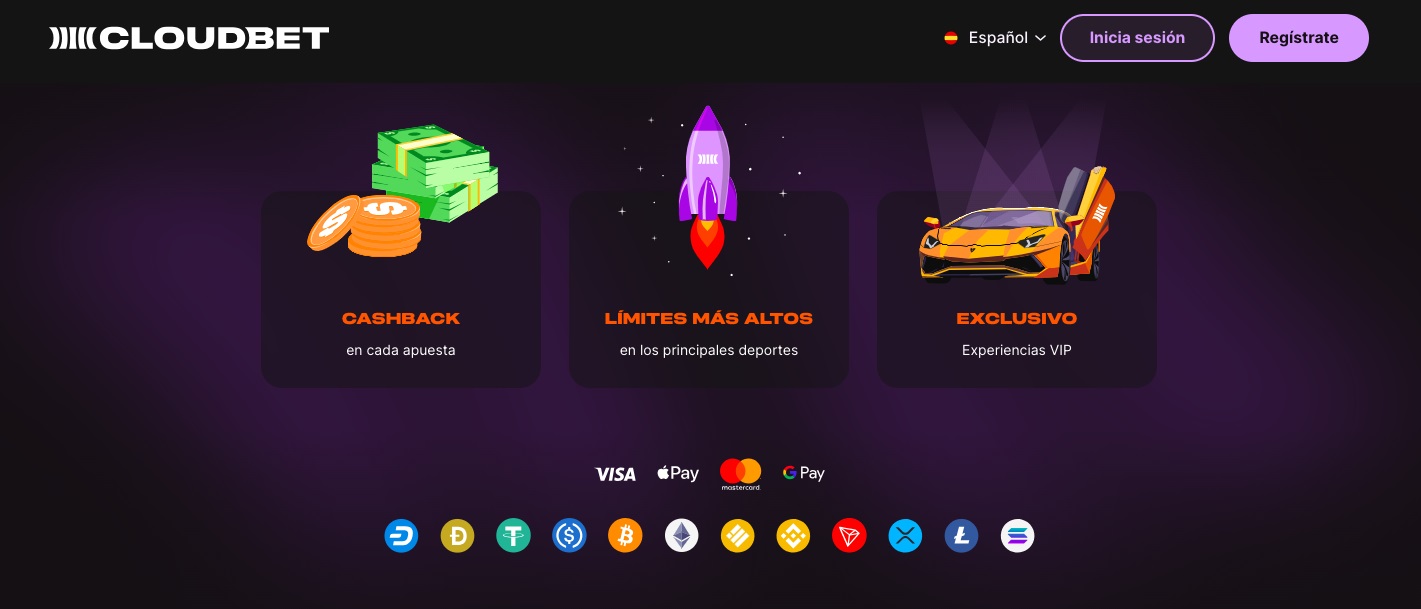Viewport: 1421px width, 609px height.
Task: Click the Cloudbet logo
Action: pyautogui.click(x=189, y=38)
